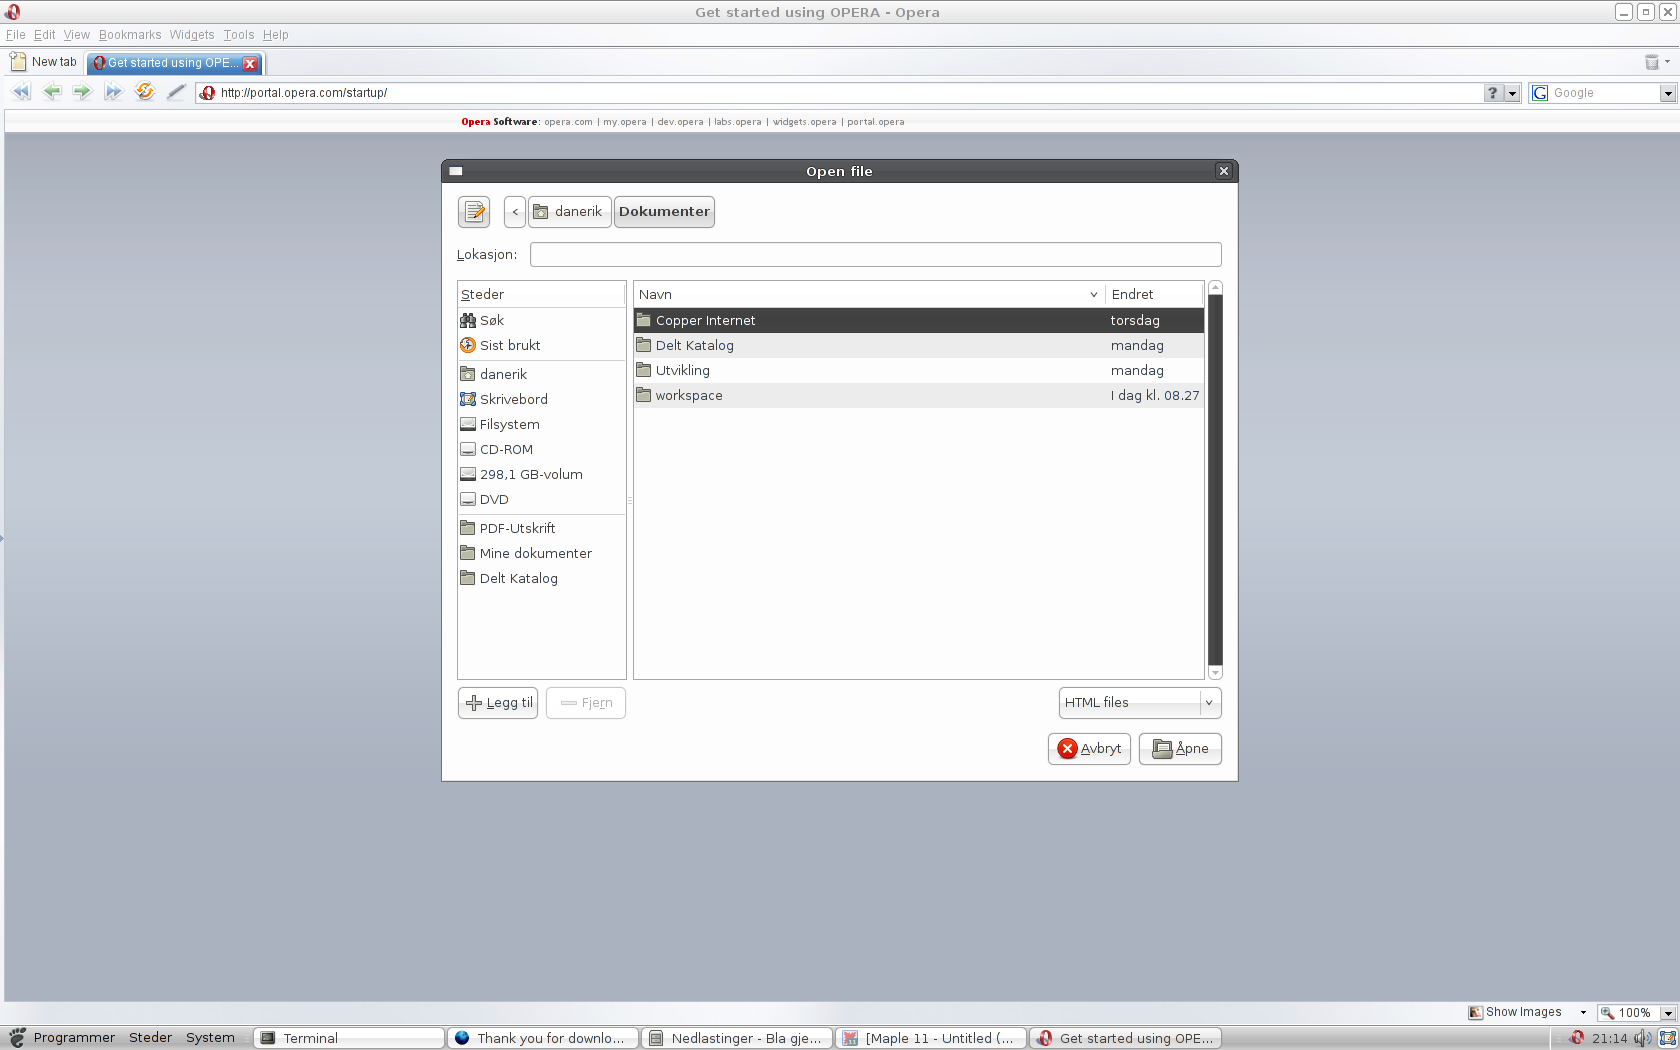Click the orange Reload page icon
This screenshot has width=1680, height=1050.
coord(145,92)
